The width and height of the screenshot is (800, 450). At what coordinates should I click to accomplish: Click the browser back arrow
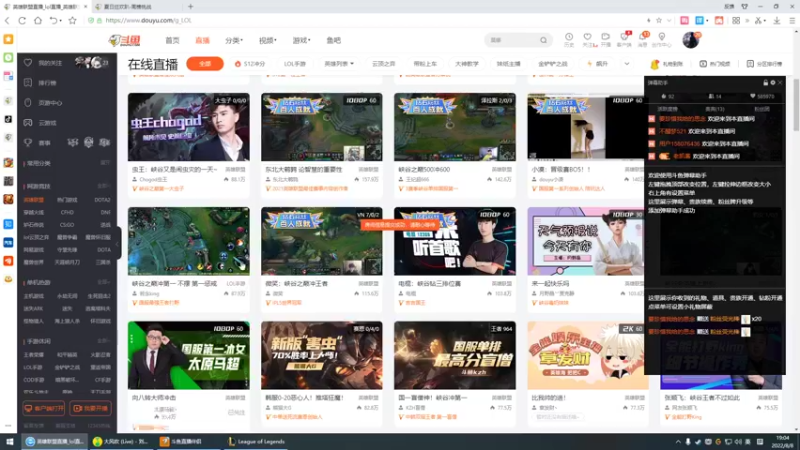pyautogui.click(x=7, y=20)
